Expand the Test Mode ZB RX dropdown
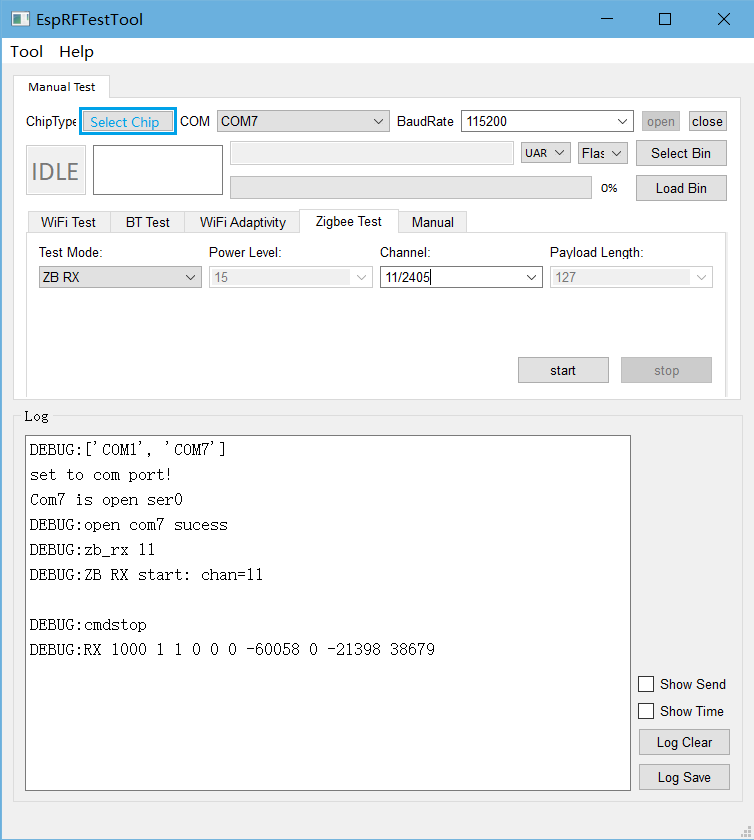 tap(120, 277)
